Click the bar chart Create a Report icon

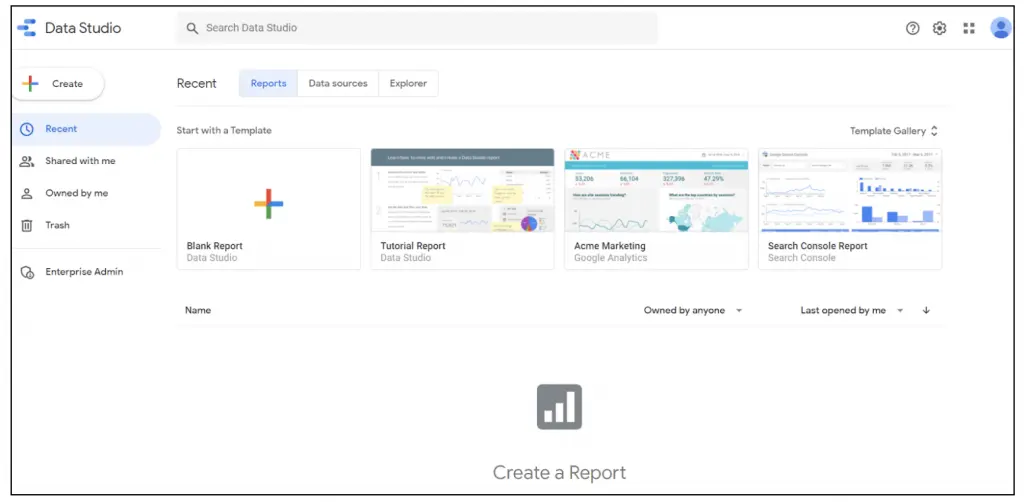pyautogui.click(x=559, y=407)
